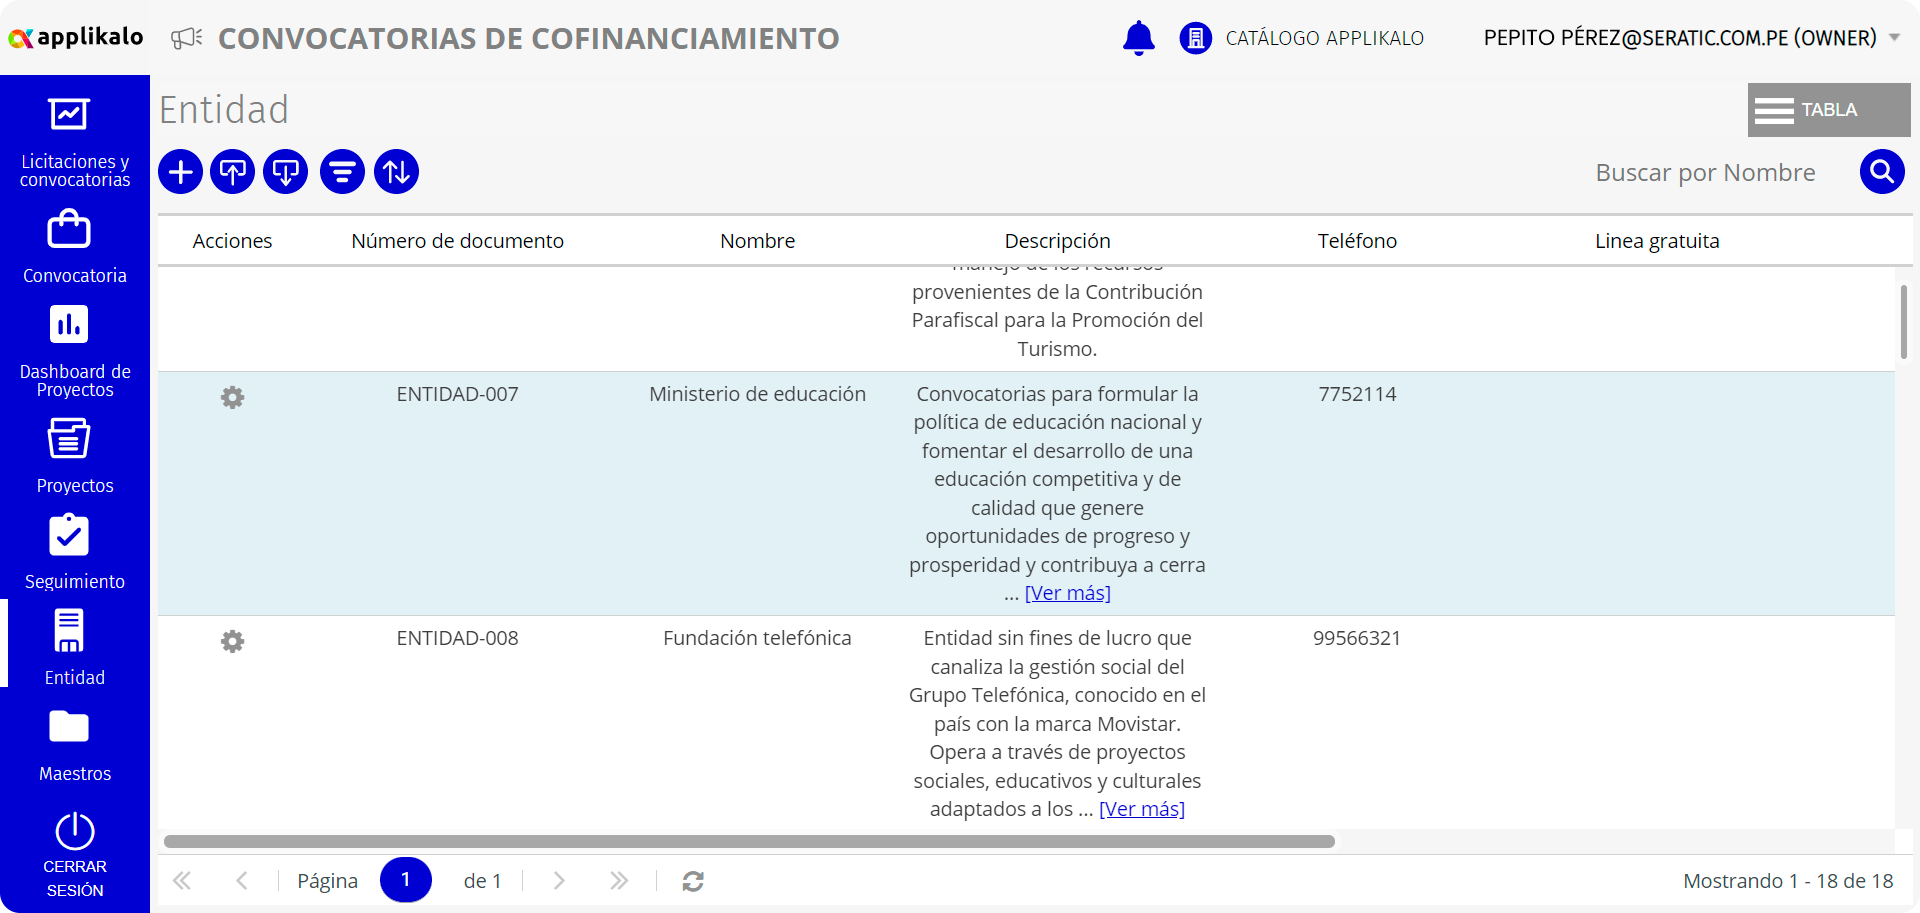Select ENTIDAD-007 document number cell
The height and width of the screenshot is (913, 1920).
pyautogui.click(x=457, y=394)
